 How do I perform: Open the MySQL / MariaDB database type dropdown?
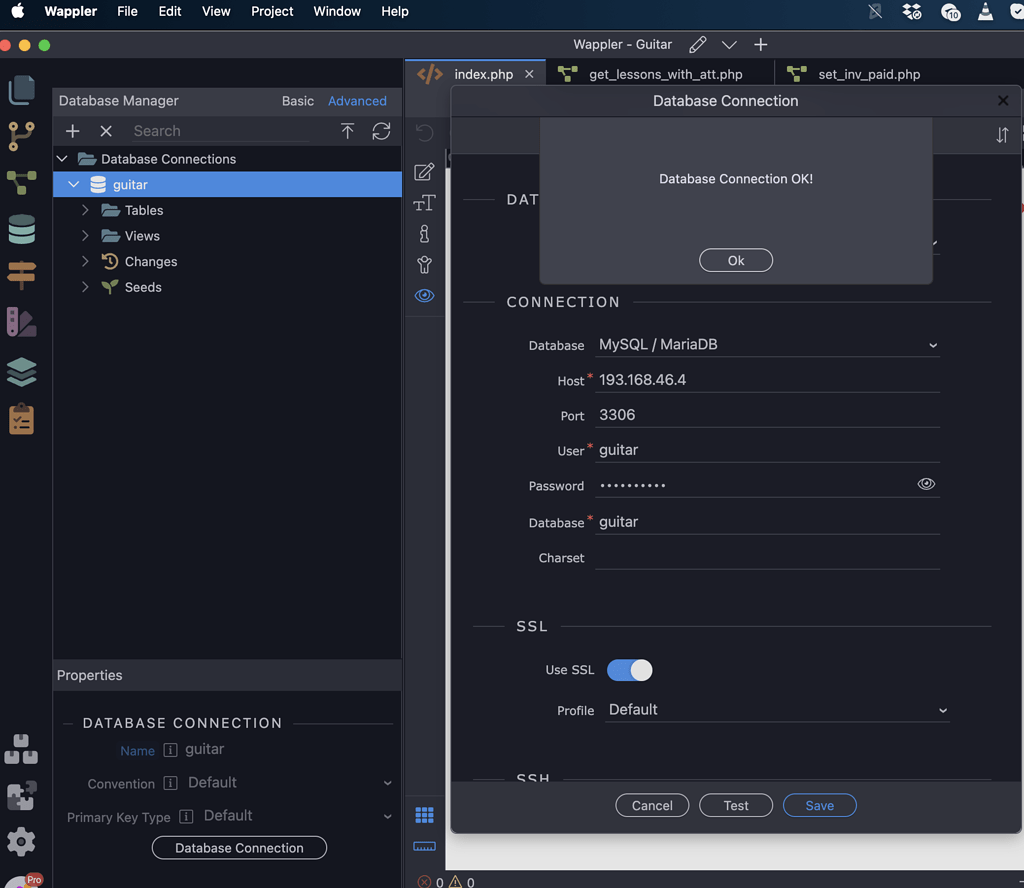[x=767, y=345]
